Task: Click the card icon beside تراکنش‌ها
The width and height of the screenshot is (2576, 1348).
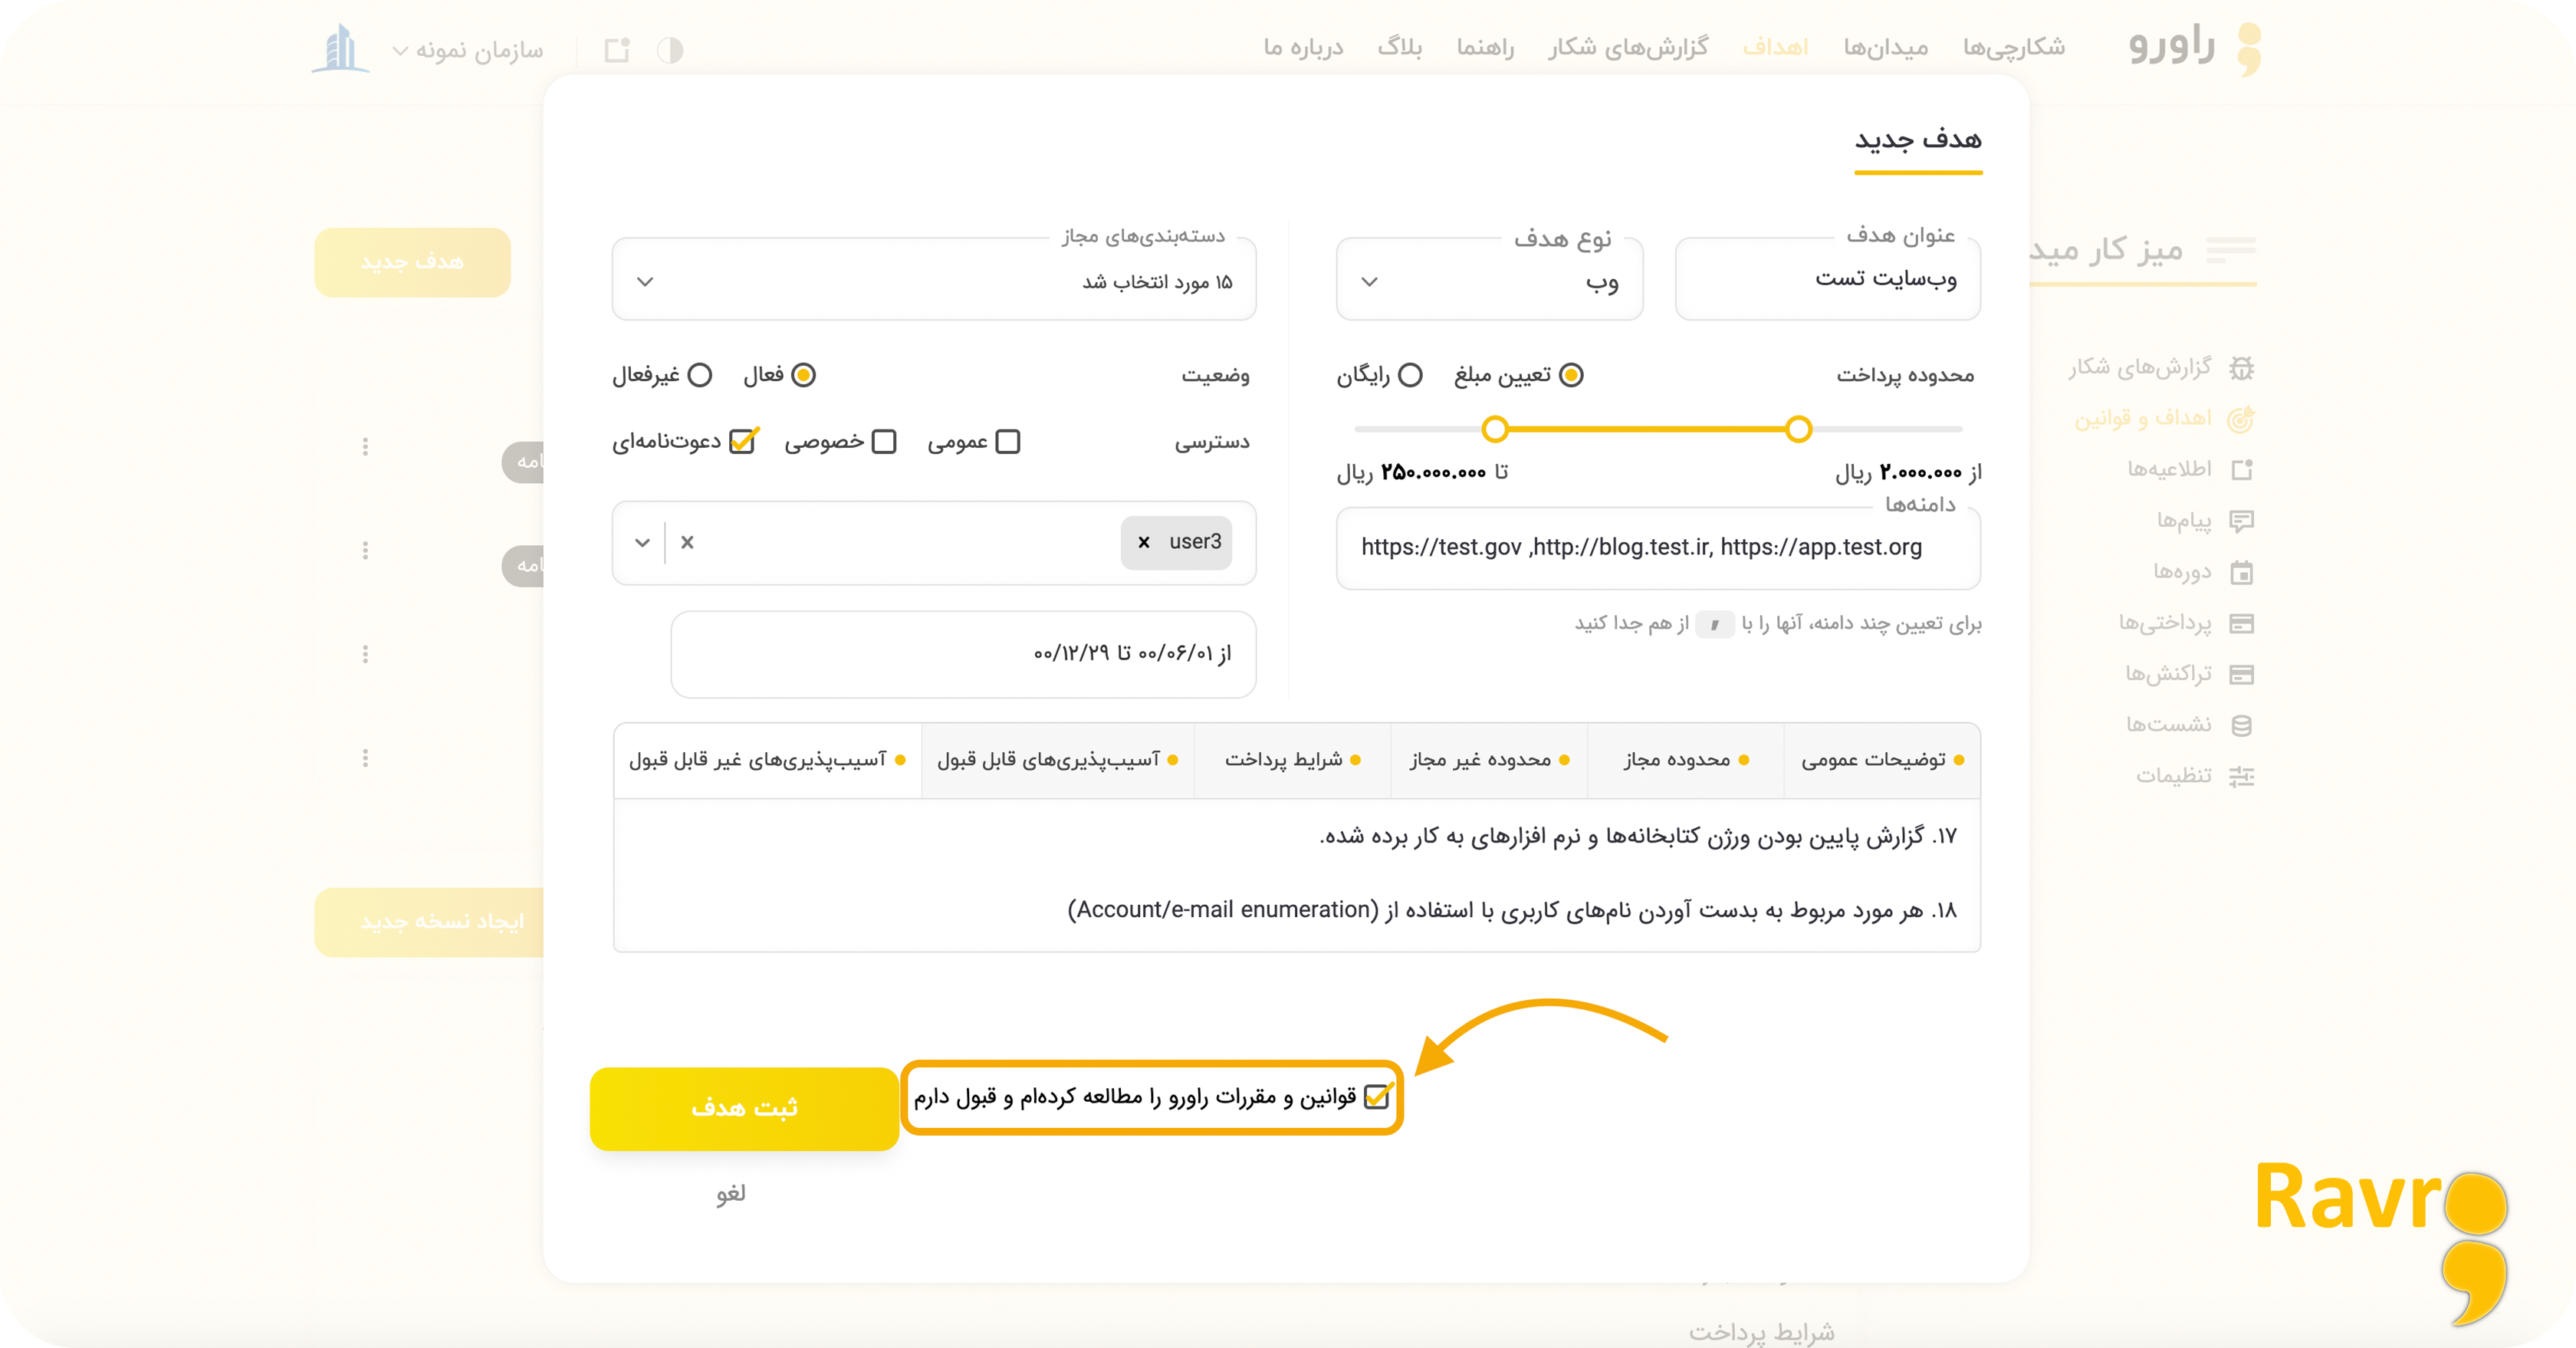Action: pyautogui.click(x=2242, y=675)
